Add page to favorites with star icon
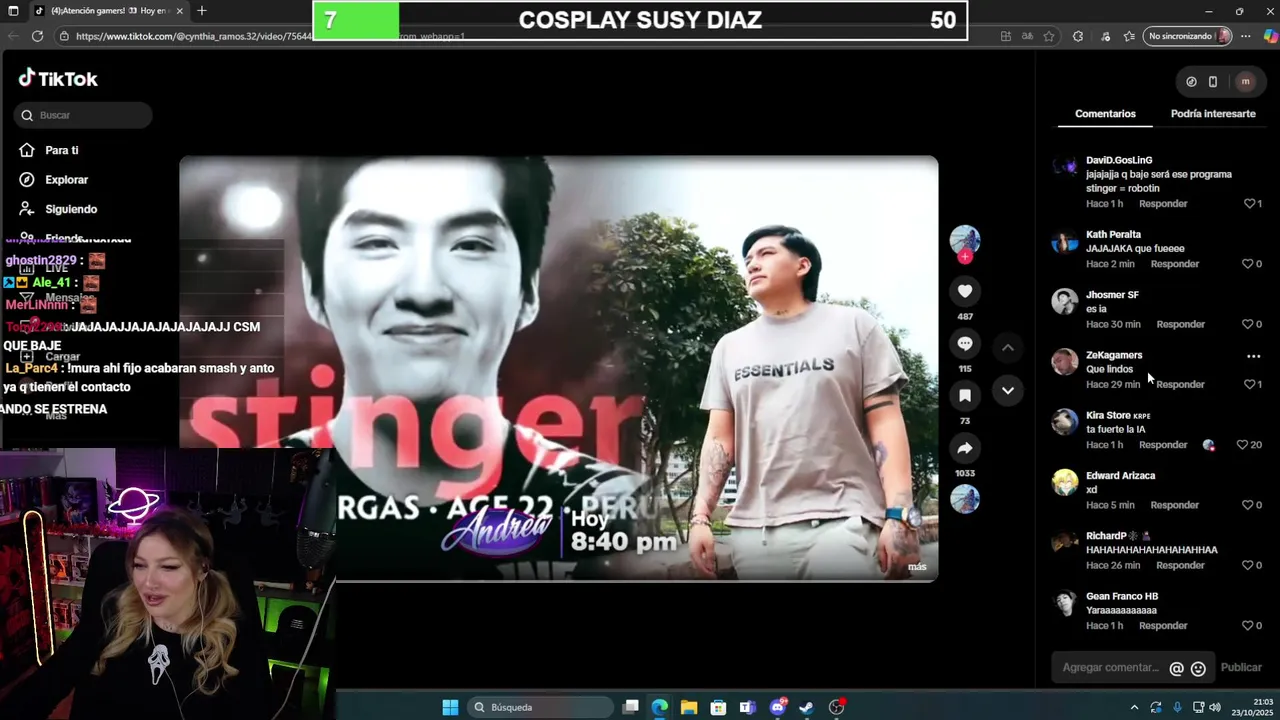The height and width of the screenshot is (720, 1280). pos(1049,36)
